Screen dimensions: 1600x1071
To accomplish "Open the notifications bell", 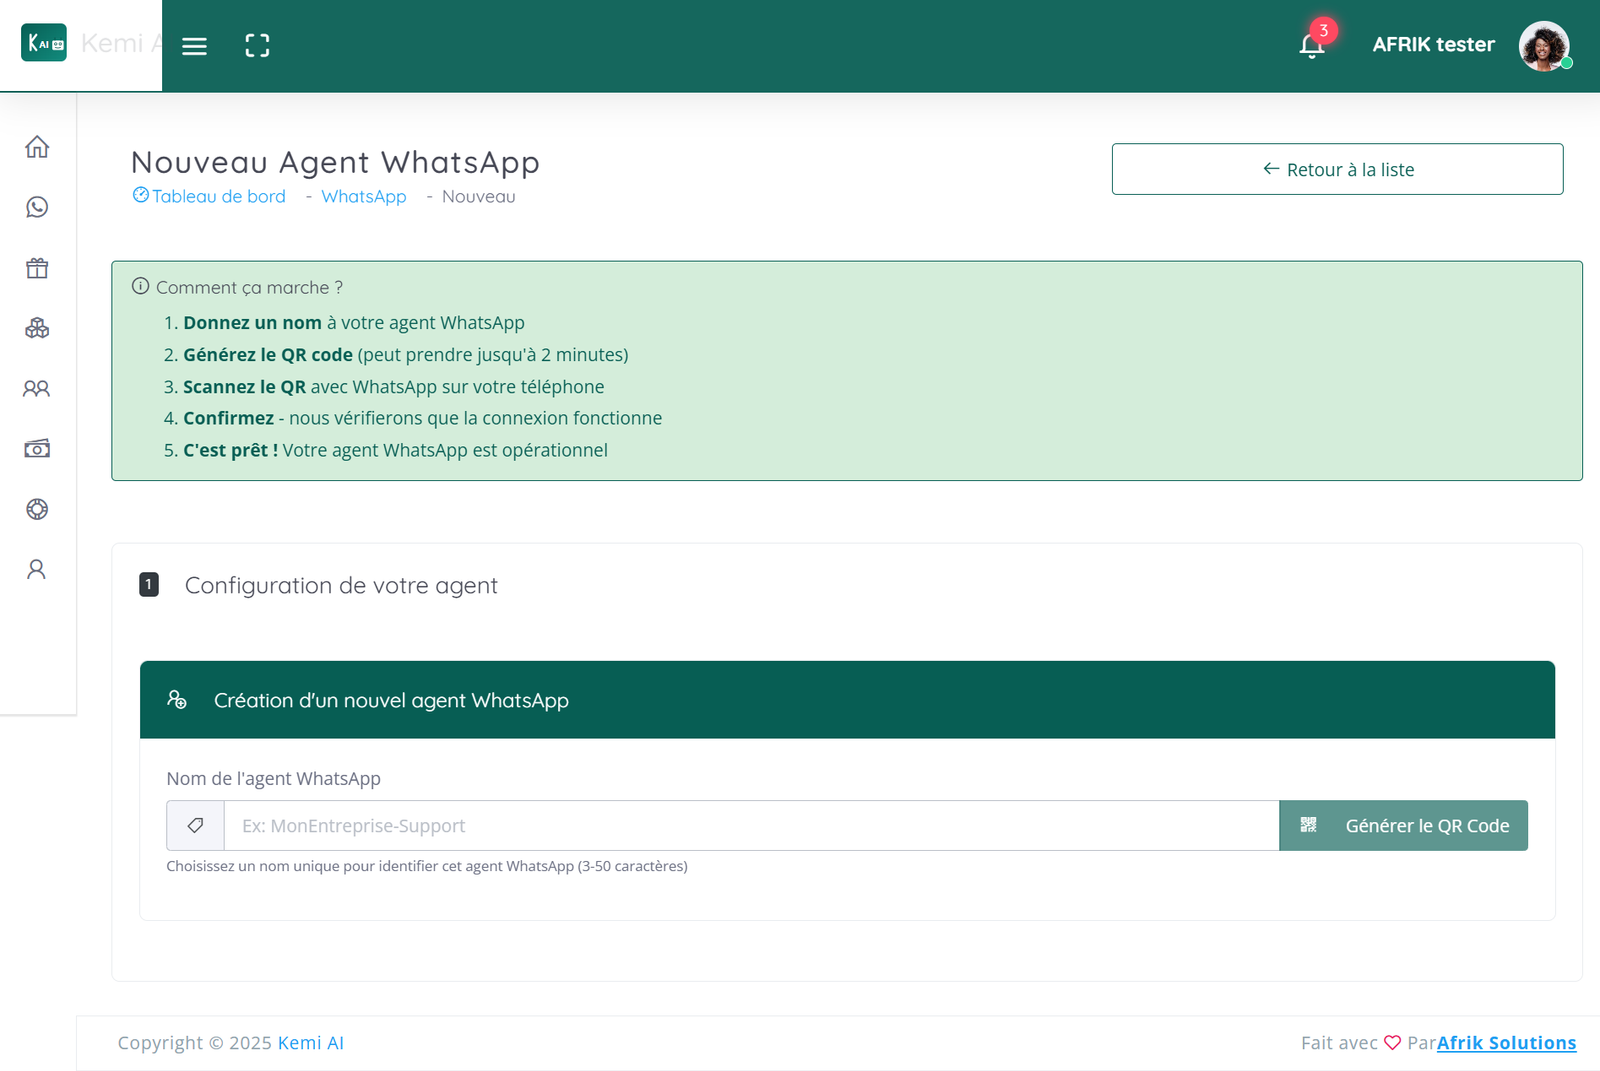I will point(1312,45).
